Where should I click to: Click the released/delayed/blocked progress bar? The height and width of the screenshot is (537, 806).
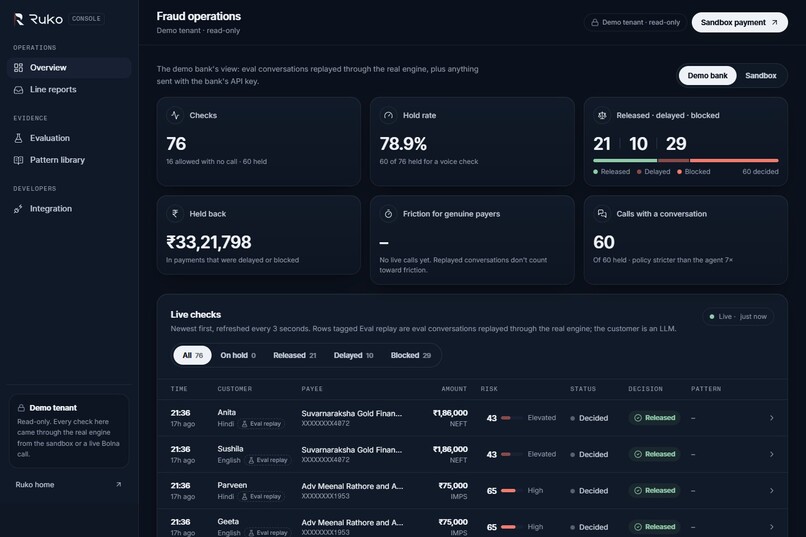click(686, 160)
